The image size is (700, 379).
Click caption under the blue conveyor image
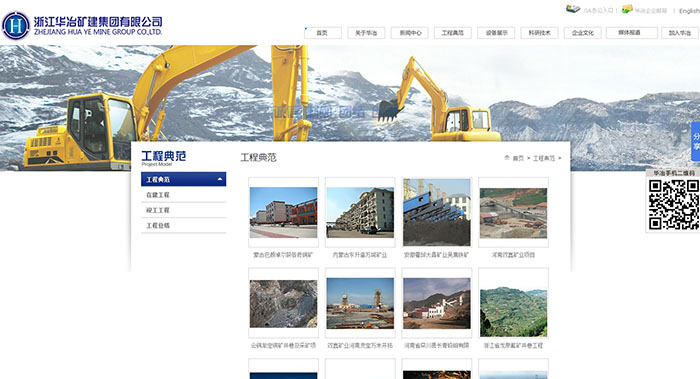tap(437, 255)
